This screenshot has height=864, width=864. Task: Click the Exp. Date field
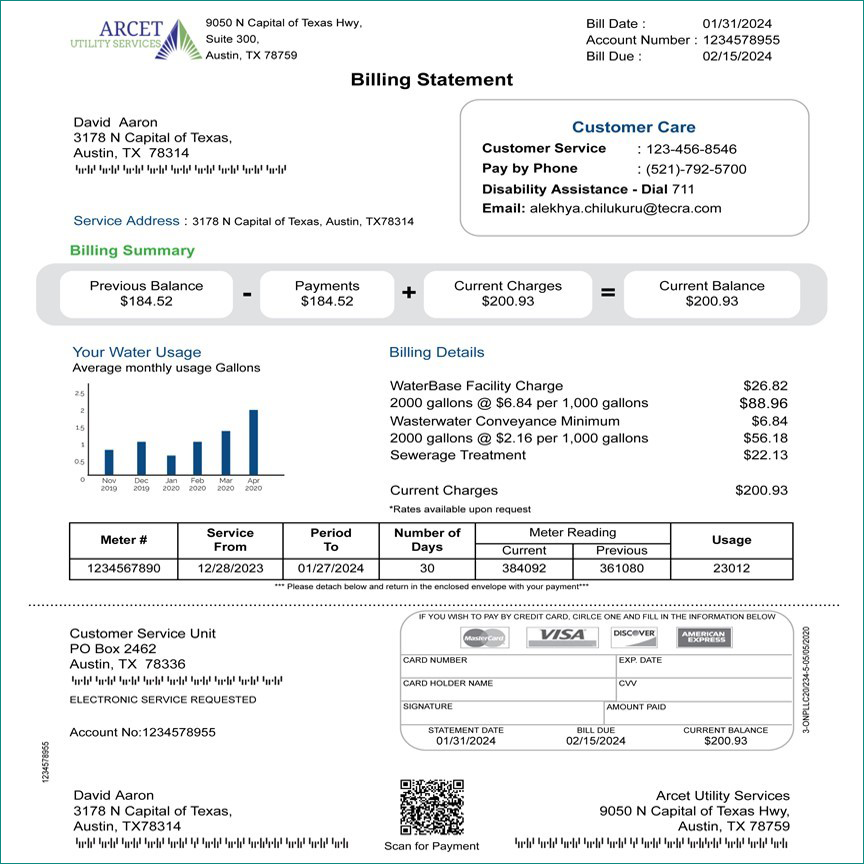[704, 666]
